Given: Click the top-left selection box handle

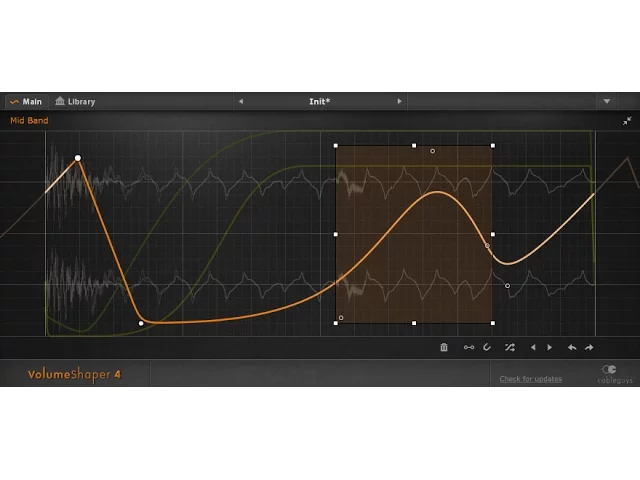Looking at the screenshot, I should pos(336,146).
